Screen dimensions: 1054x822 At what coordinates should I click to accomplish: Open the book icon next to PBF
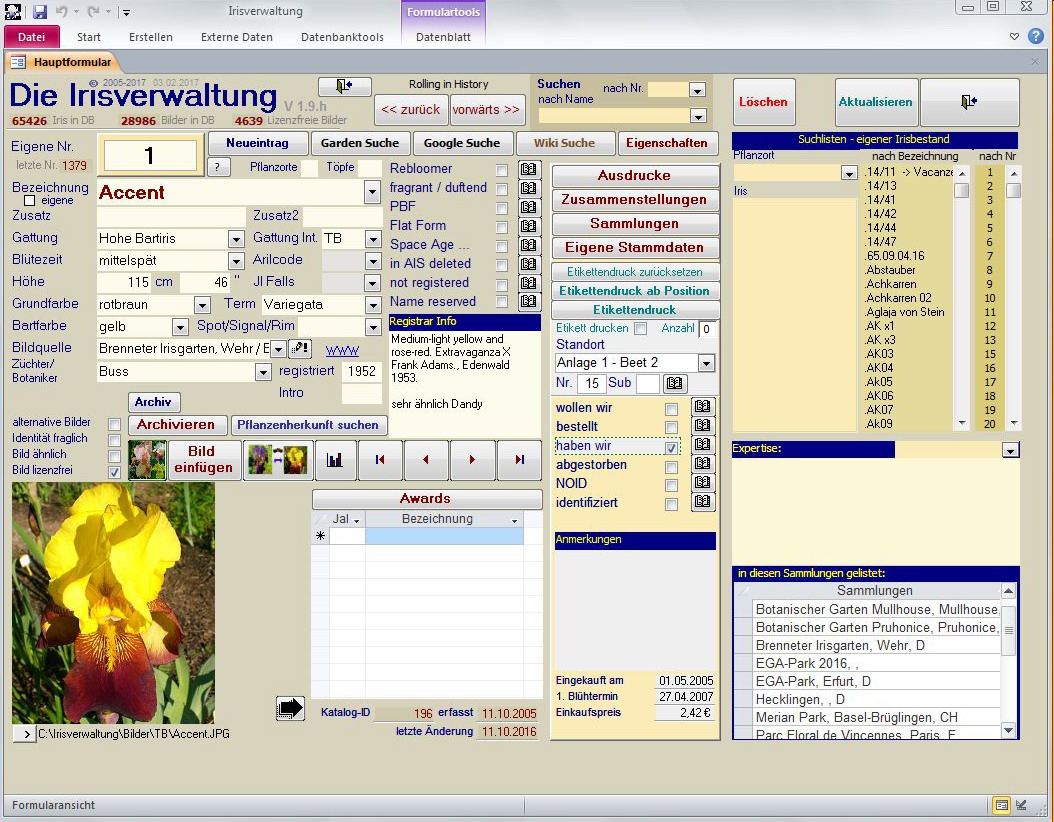click(528, 206)
